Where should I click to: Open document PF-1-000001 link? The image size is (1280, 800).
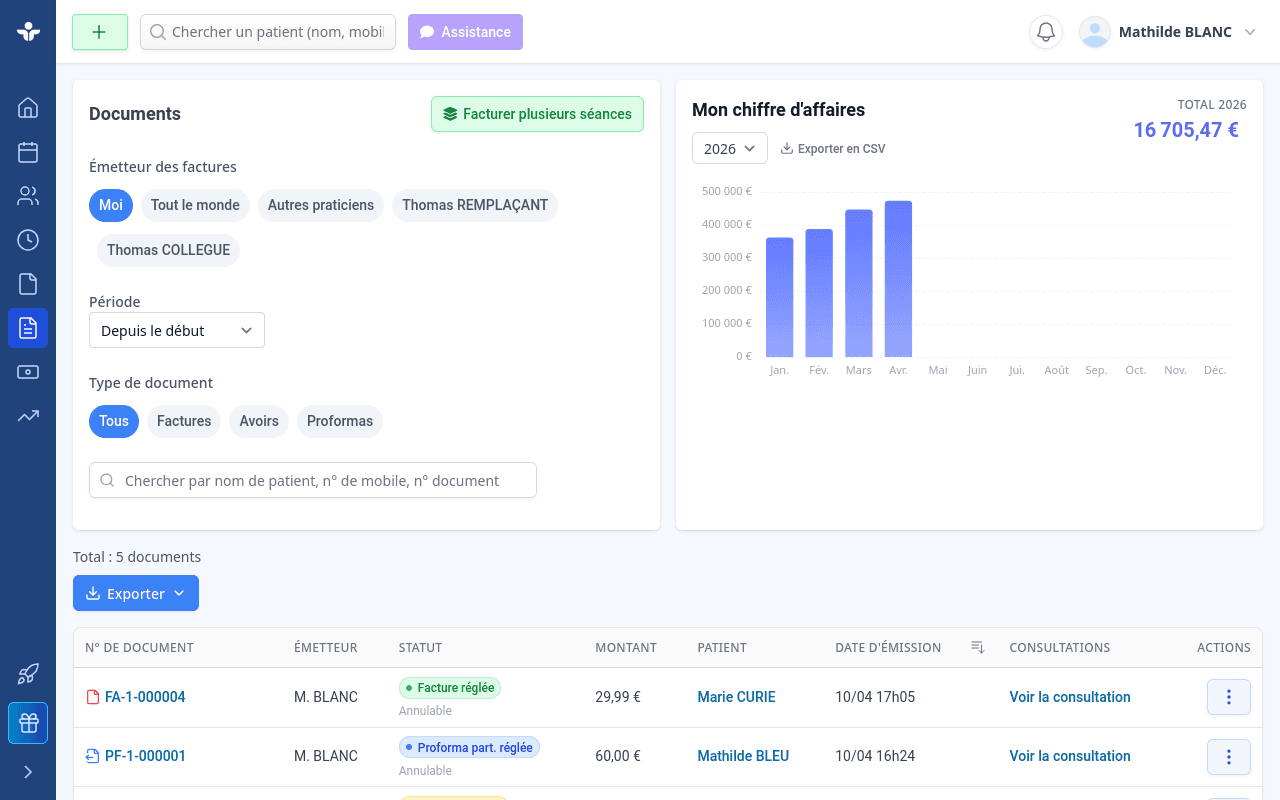[x=145, y=756]
